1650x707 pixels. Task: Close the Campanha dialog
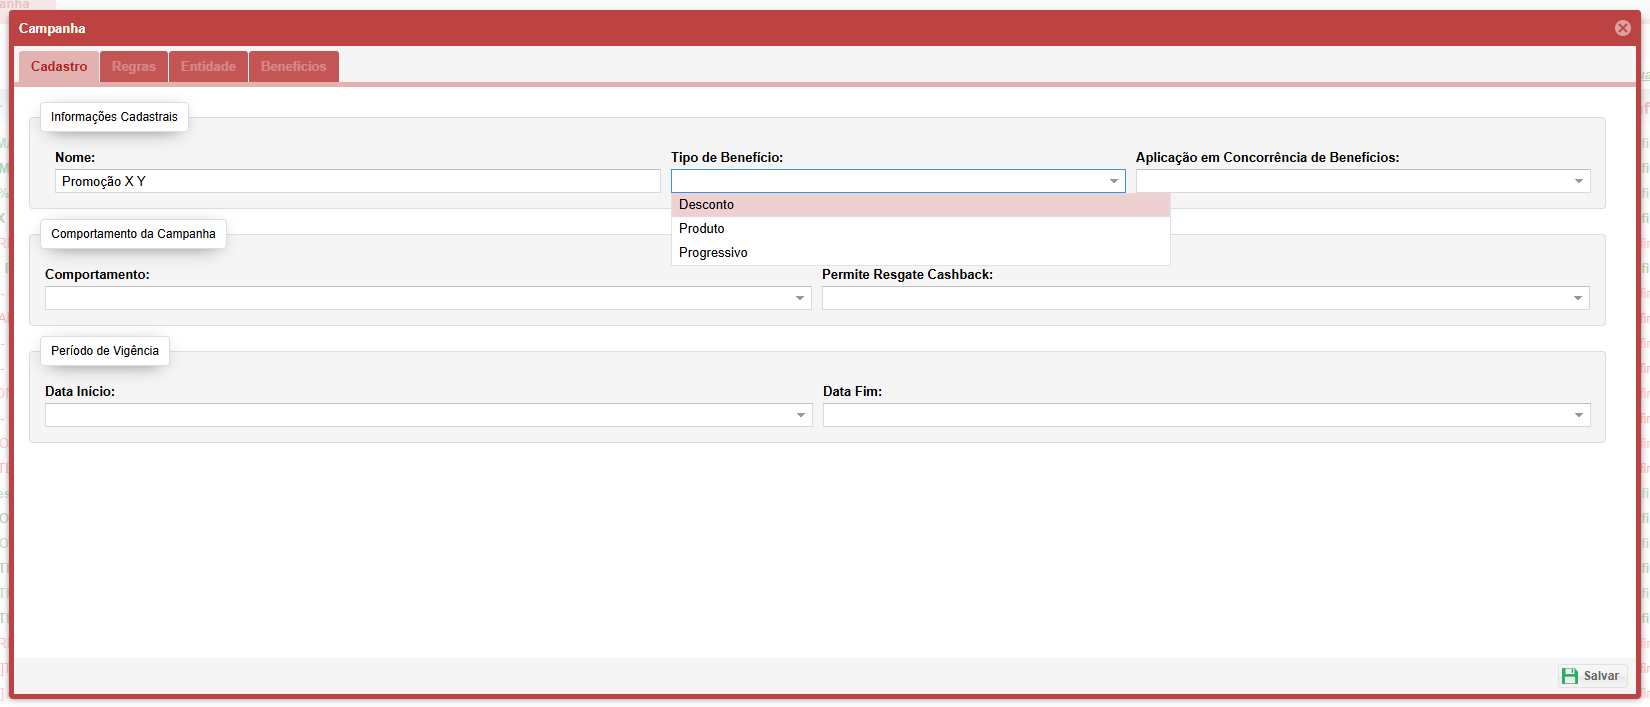[1622, 28]
